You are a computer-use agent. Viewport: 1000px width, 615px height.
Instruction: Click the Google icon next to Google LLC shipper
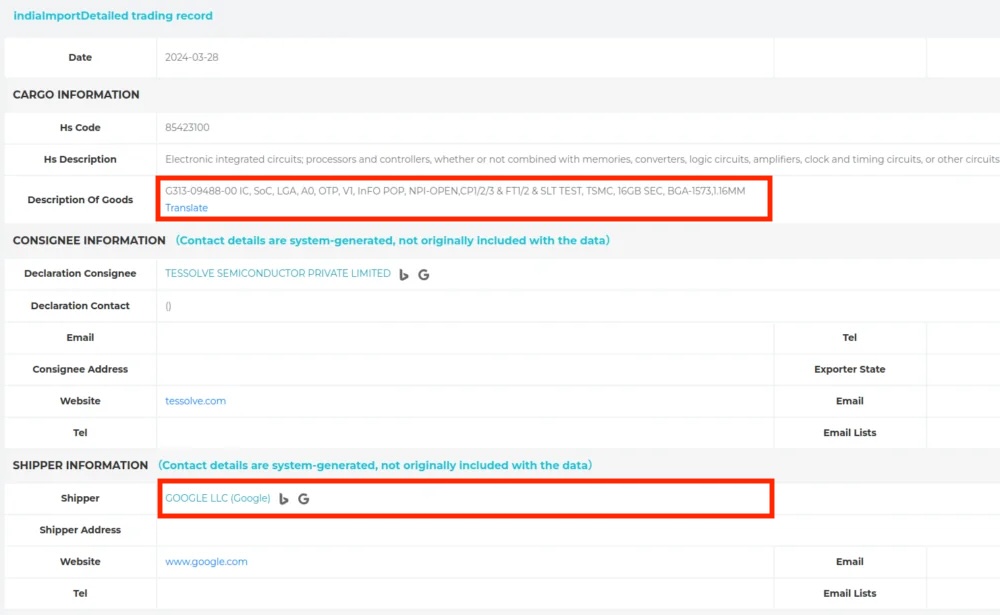click(304, 498)
